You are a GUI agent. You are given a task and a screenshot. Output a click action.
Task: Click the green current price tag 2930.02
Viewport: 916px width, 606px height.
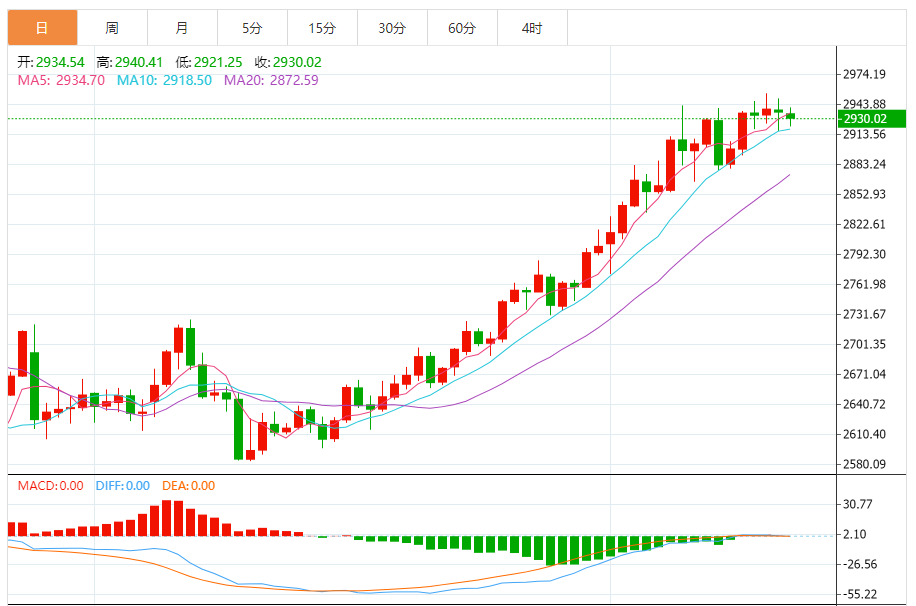tap(872, 119)
